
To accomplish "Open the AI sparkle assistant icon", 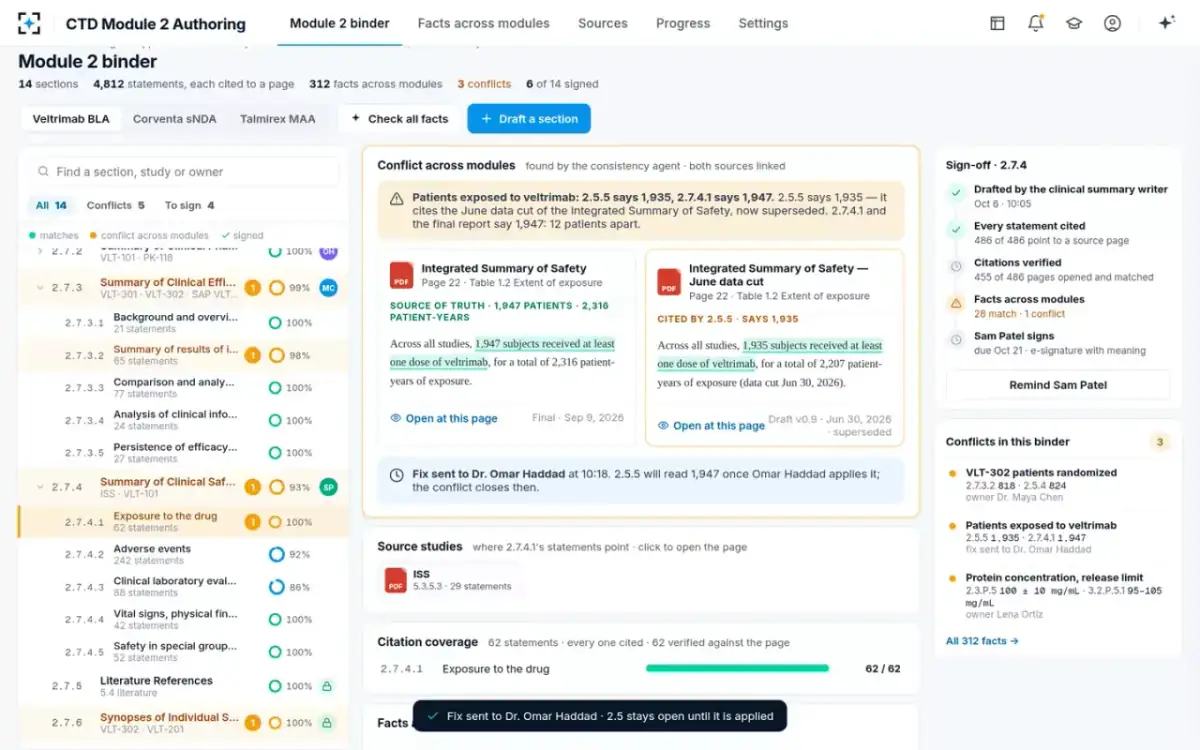I will [x=1166, y=23].
